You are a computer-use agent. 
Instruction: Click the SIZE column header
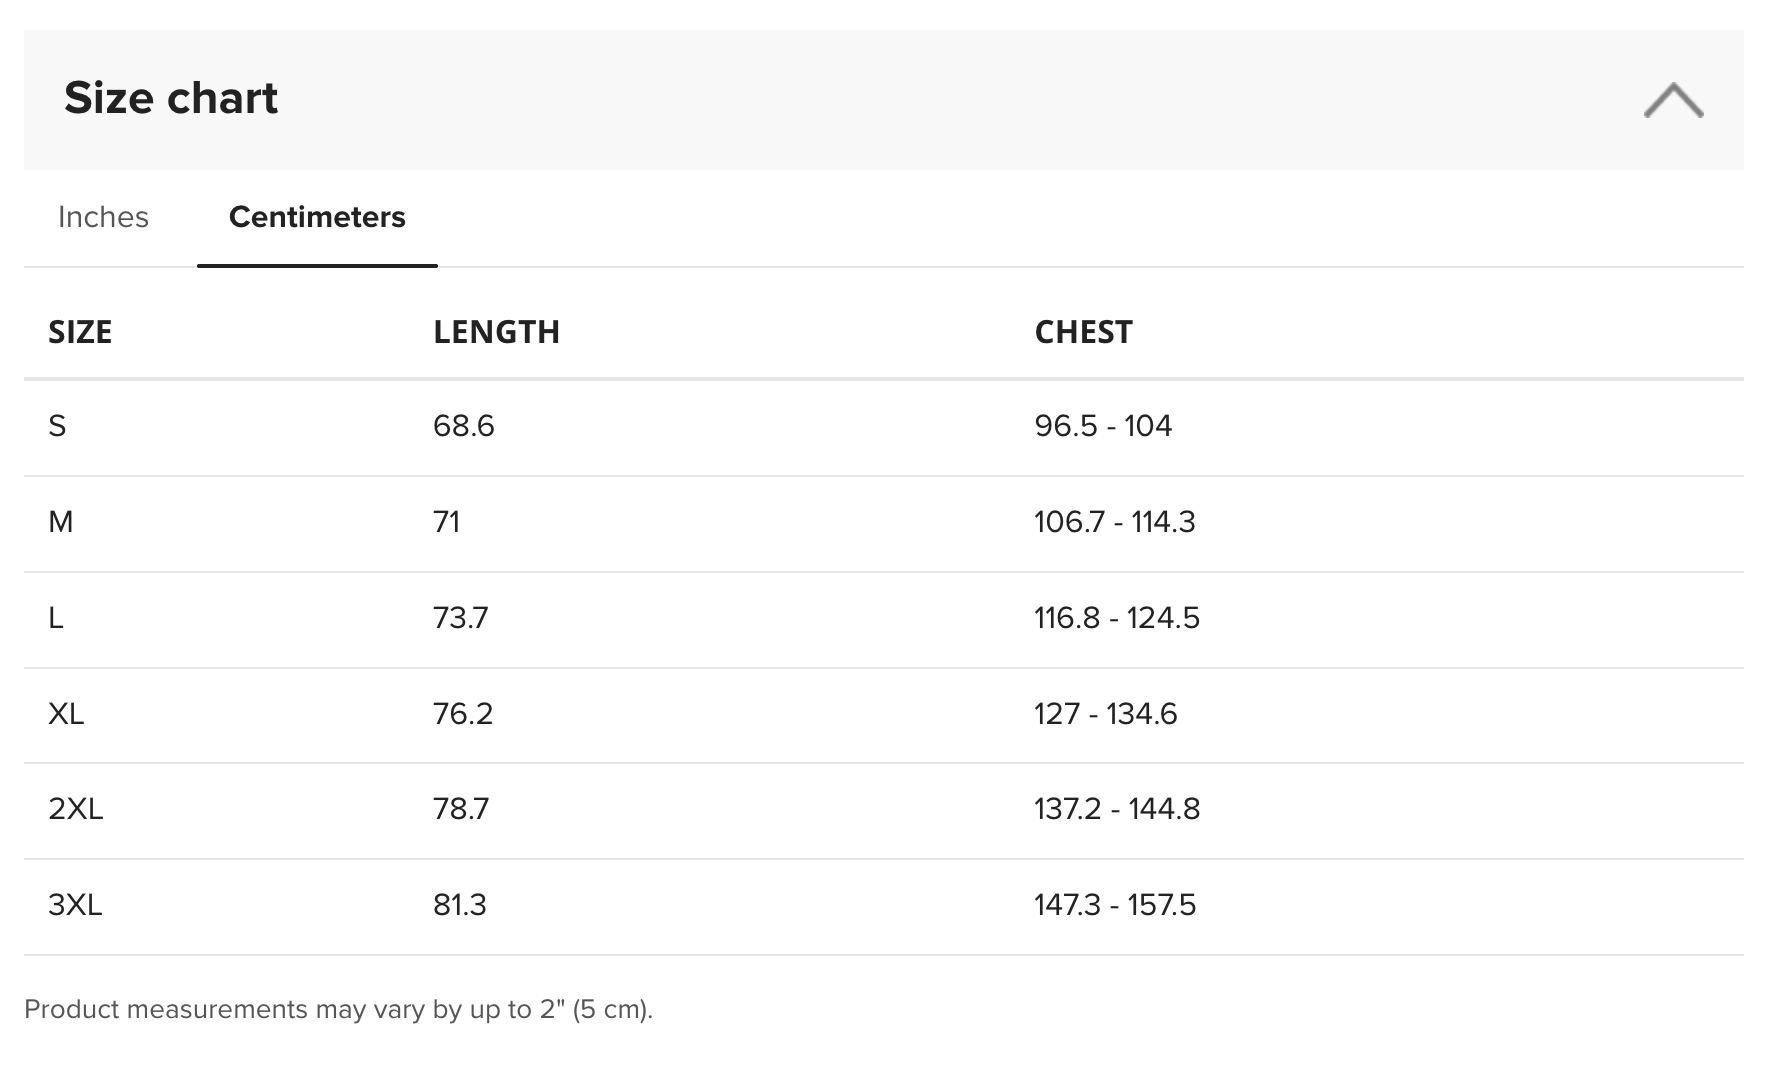tap(80, 332)
